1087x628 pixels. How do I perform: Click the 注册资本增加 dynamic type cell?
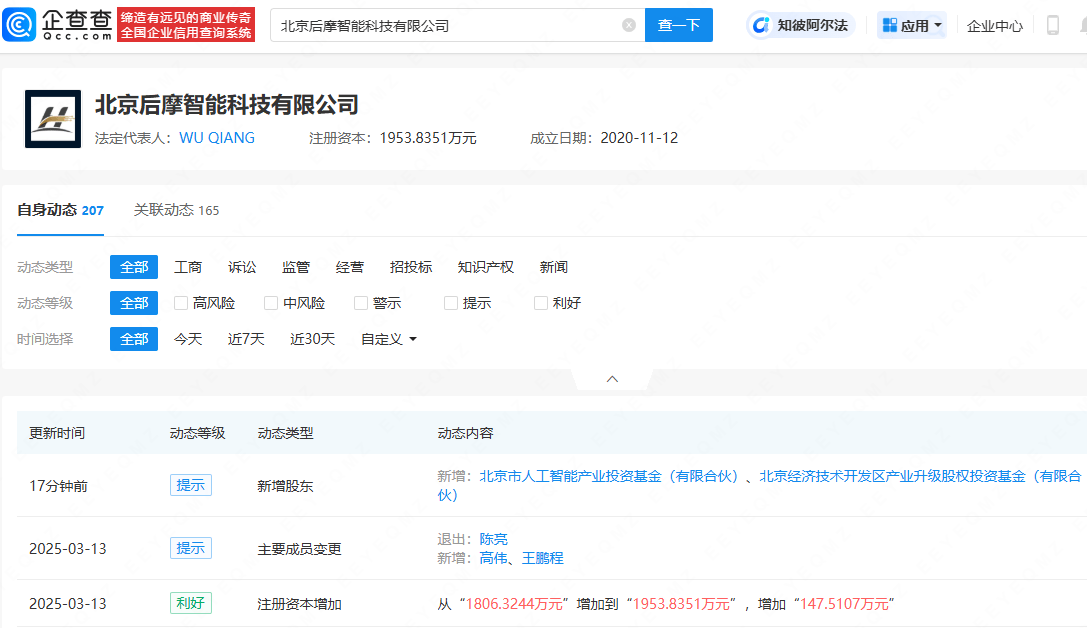pyautogui.click(x=299, y=604)
